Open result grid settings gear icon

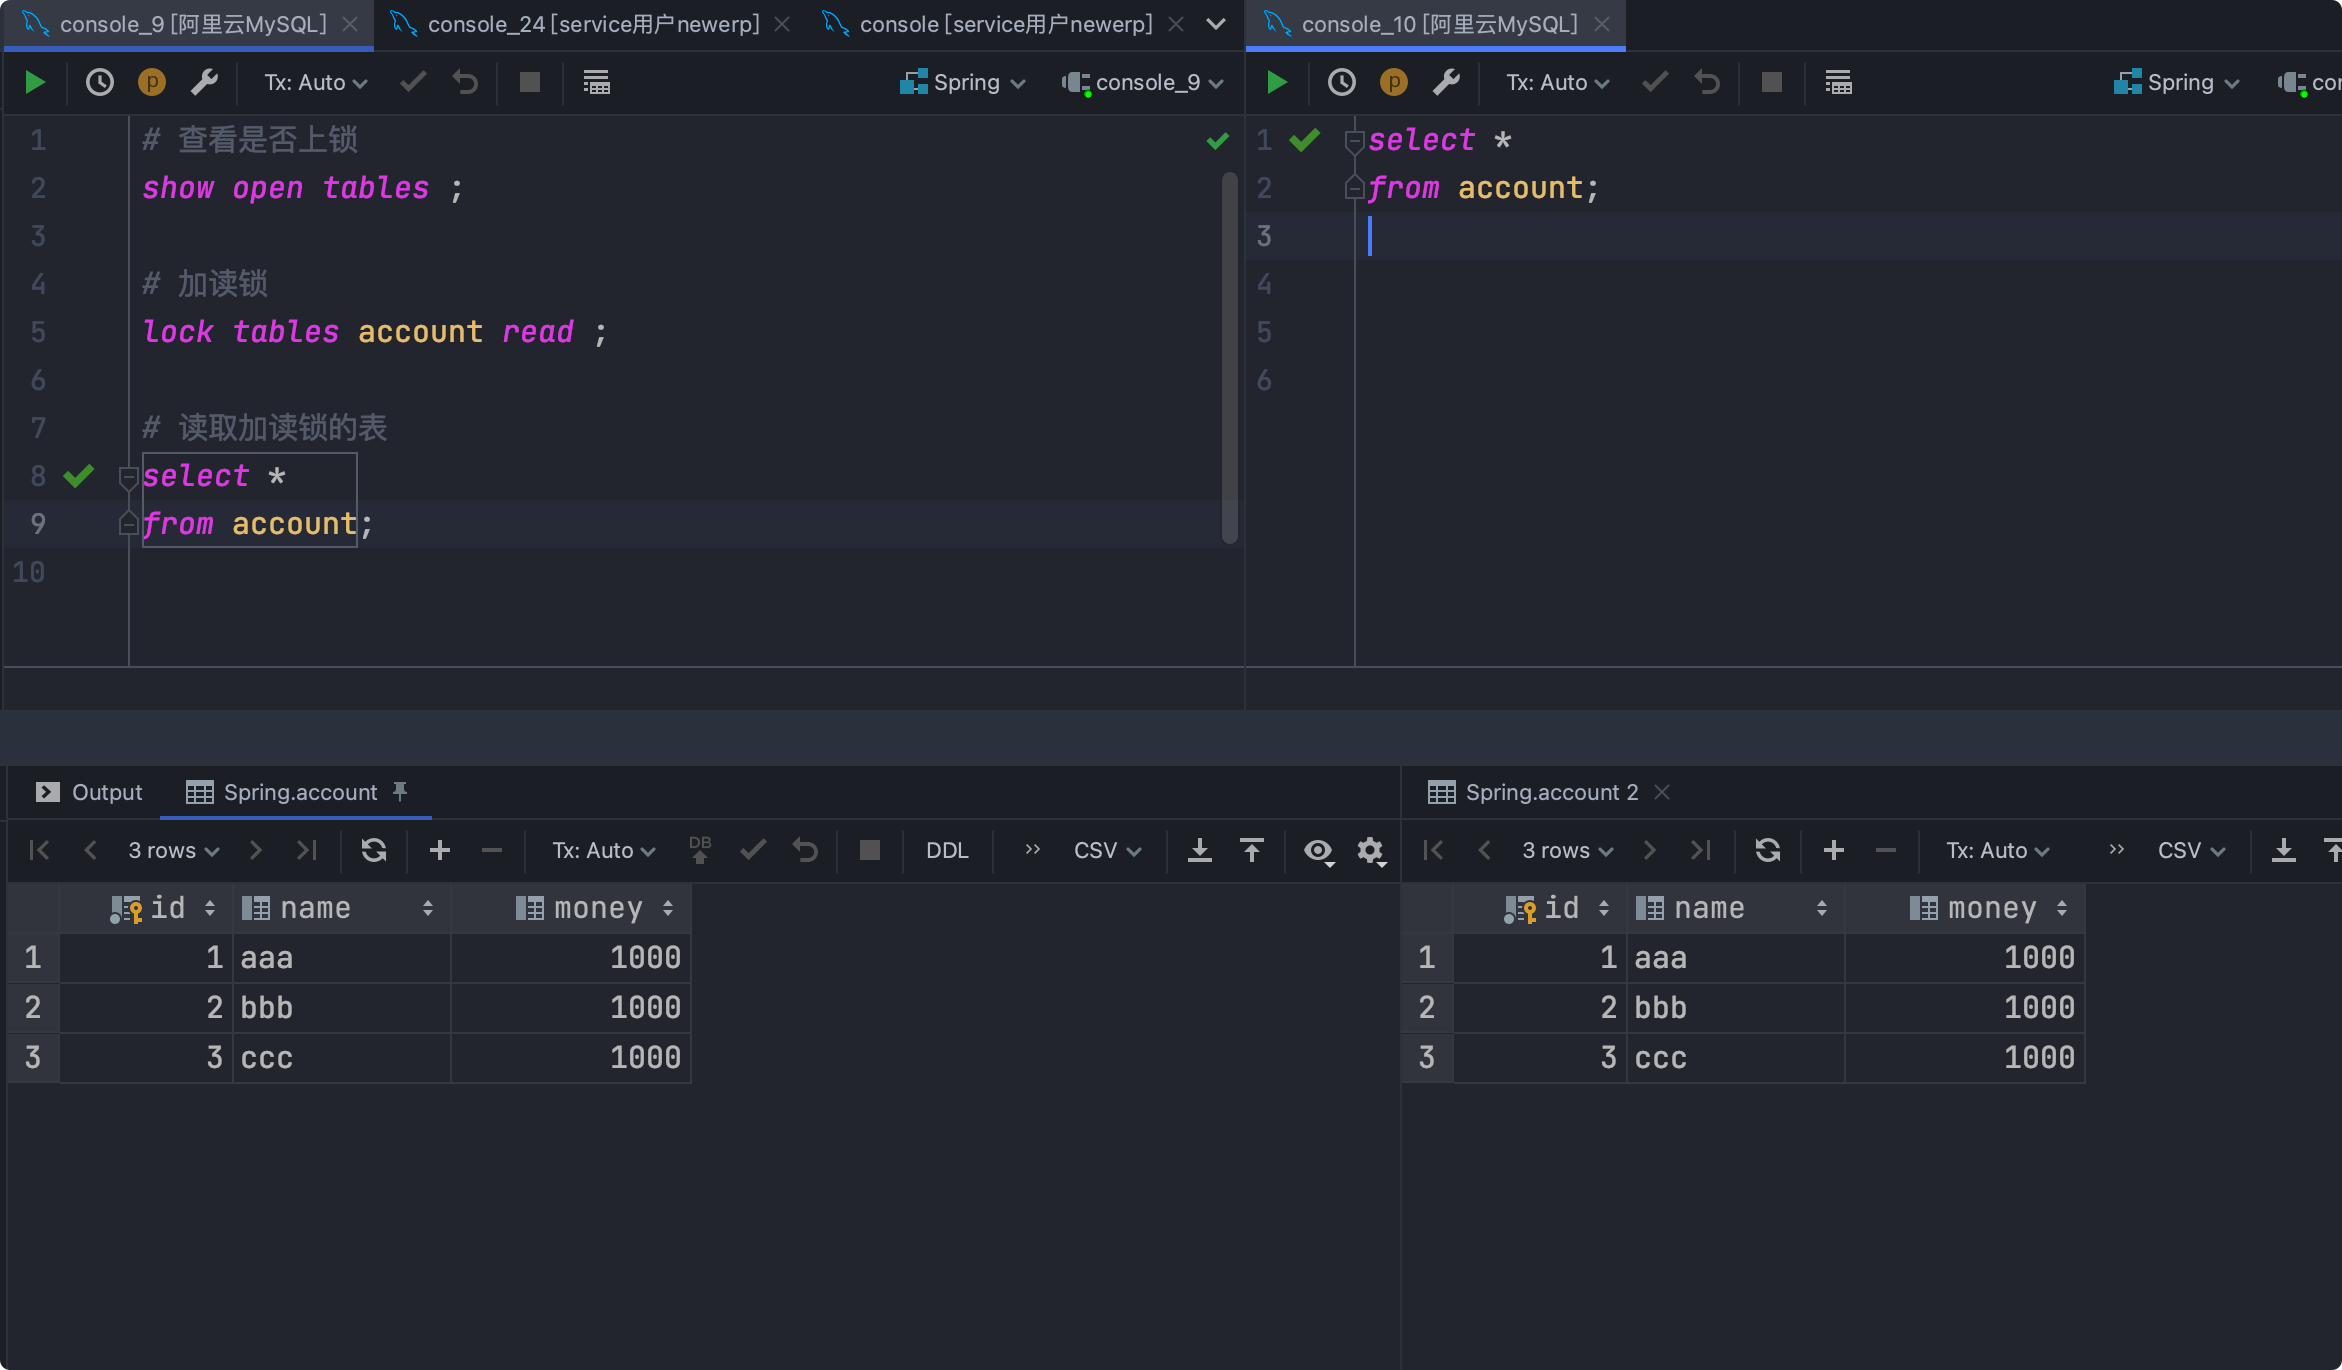click(x=1370, y=850)
